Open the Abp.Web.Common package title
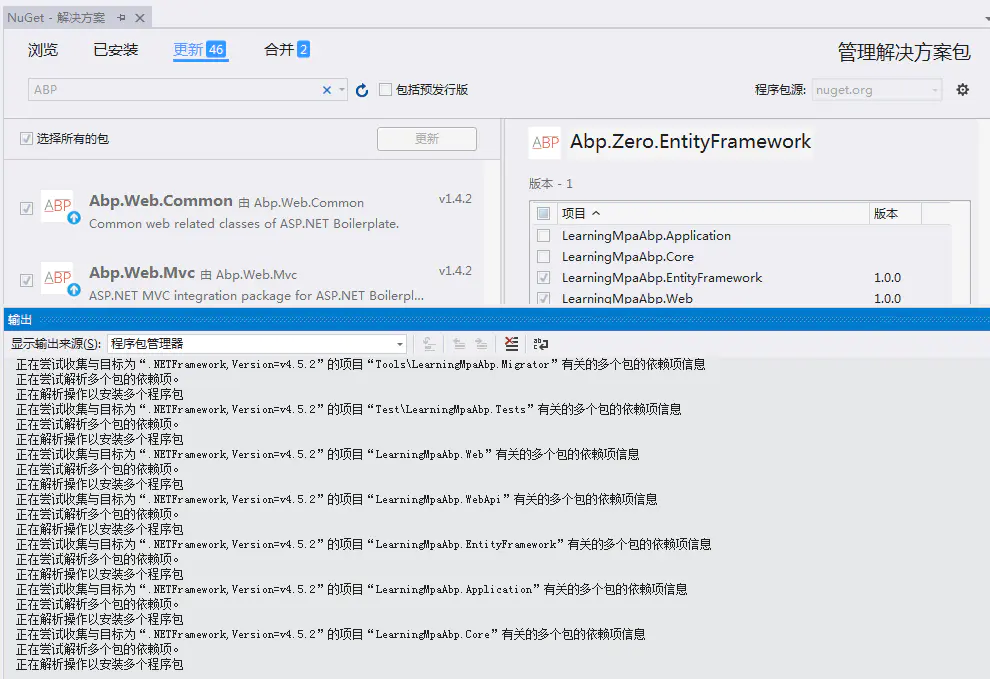This screenshot has height=679, width=990. pos(161,201)
